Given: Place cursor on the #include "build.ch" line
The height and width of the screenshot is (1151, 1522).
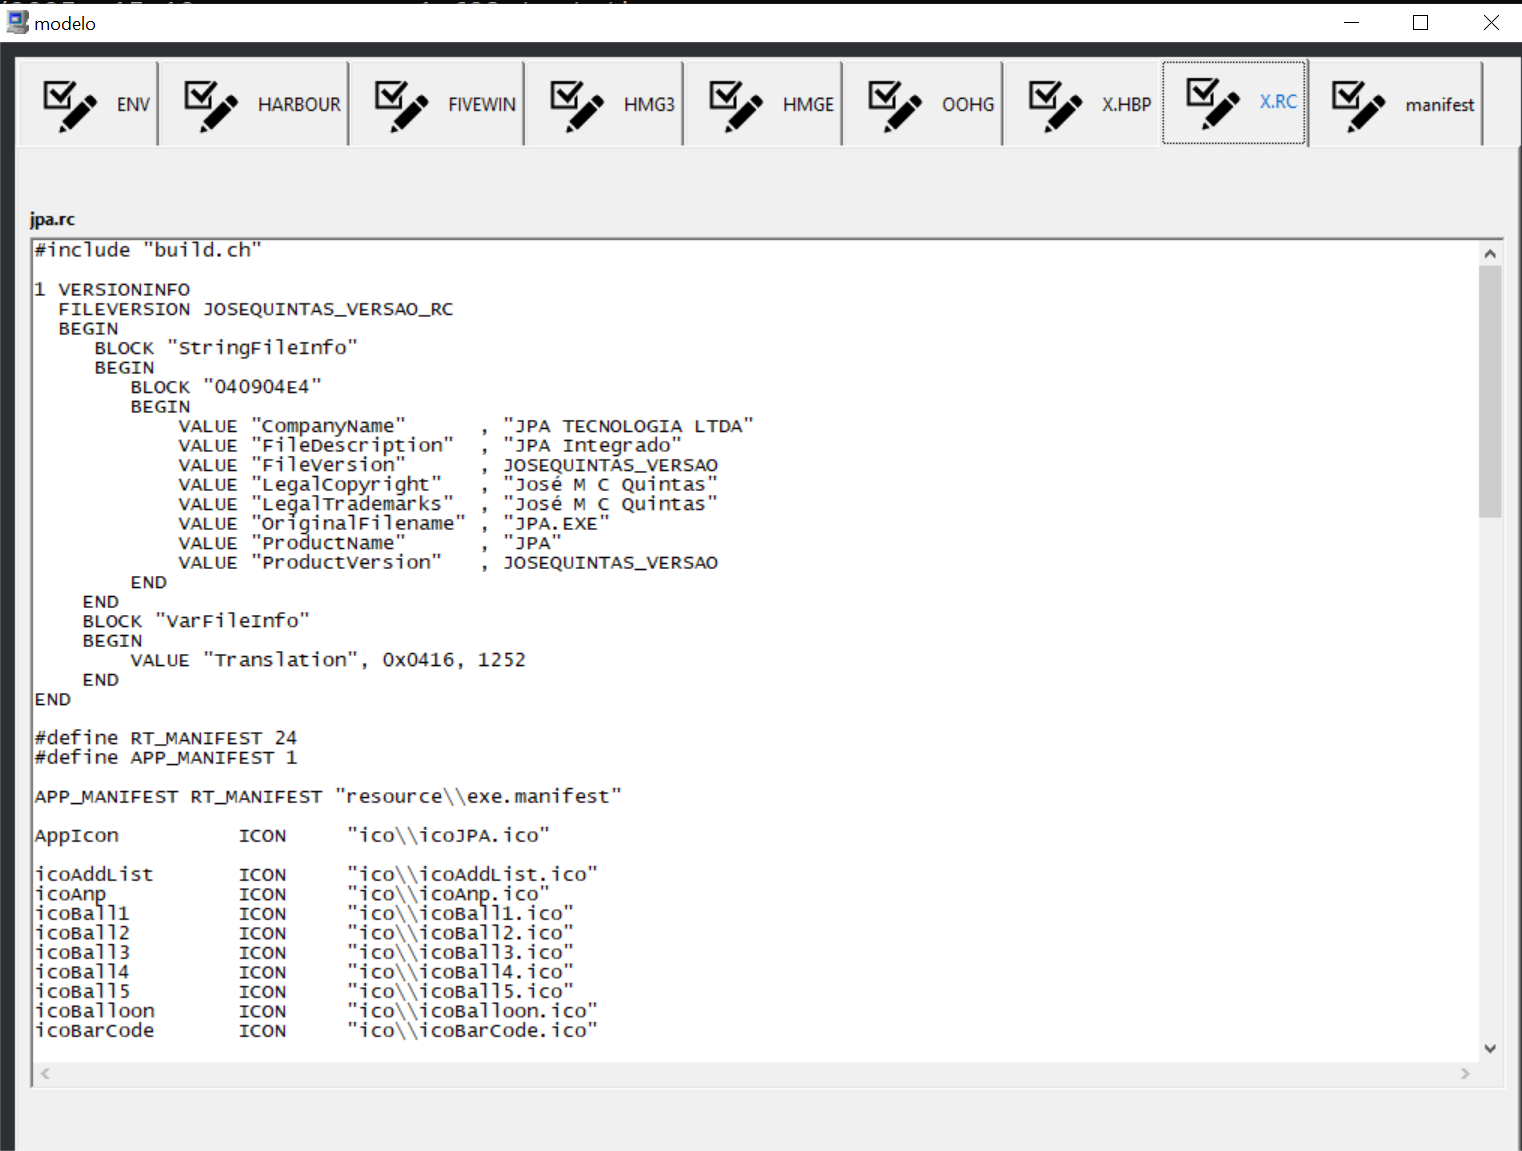Looking at the screenshot, I should (148, 250).
